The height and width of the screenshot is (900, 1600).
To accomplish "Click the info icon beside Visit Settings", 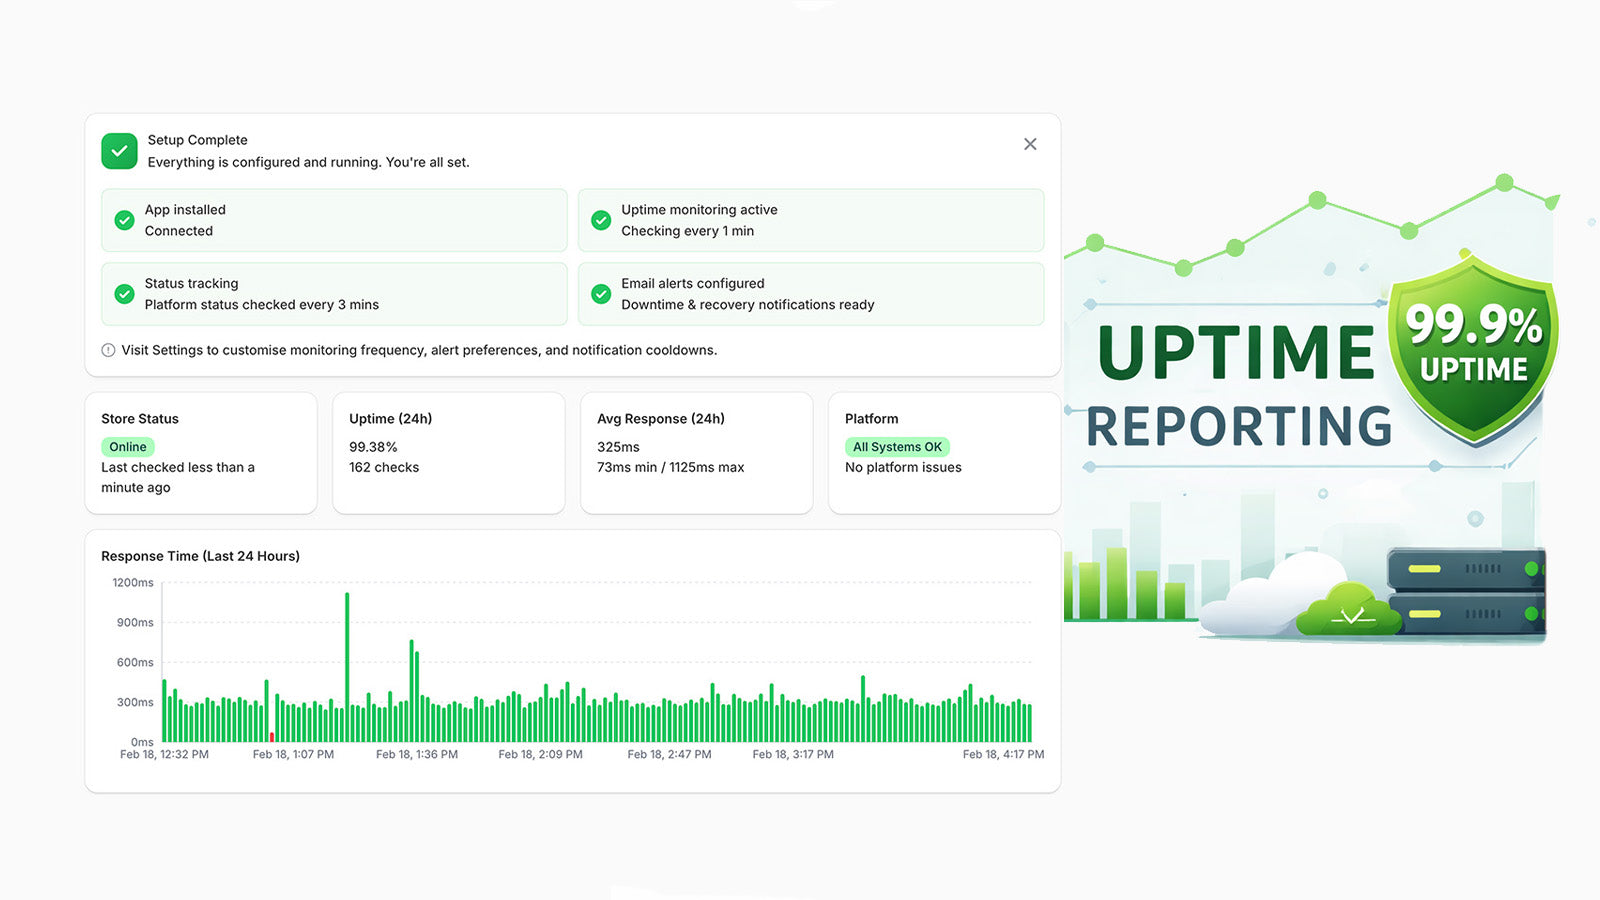I will 108,350.
